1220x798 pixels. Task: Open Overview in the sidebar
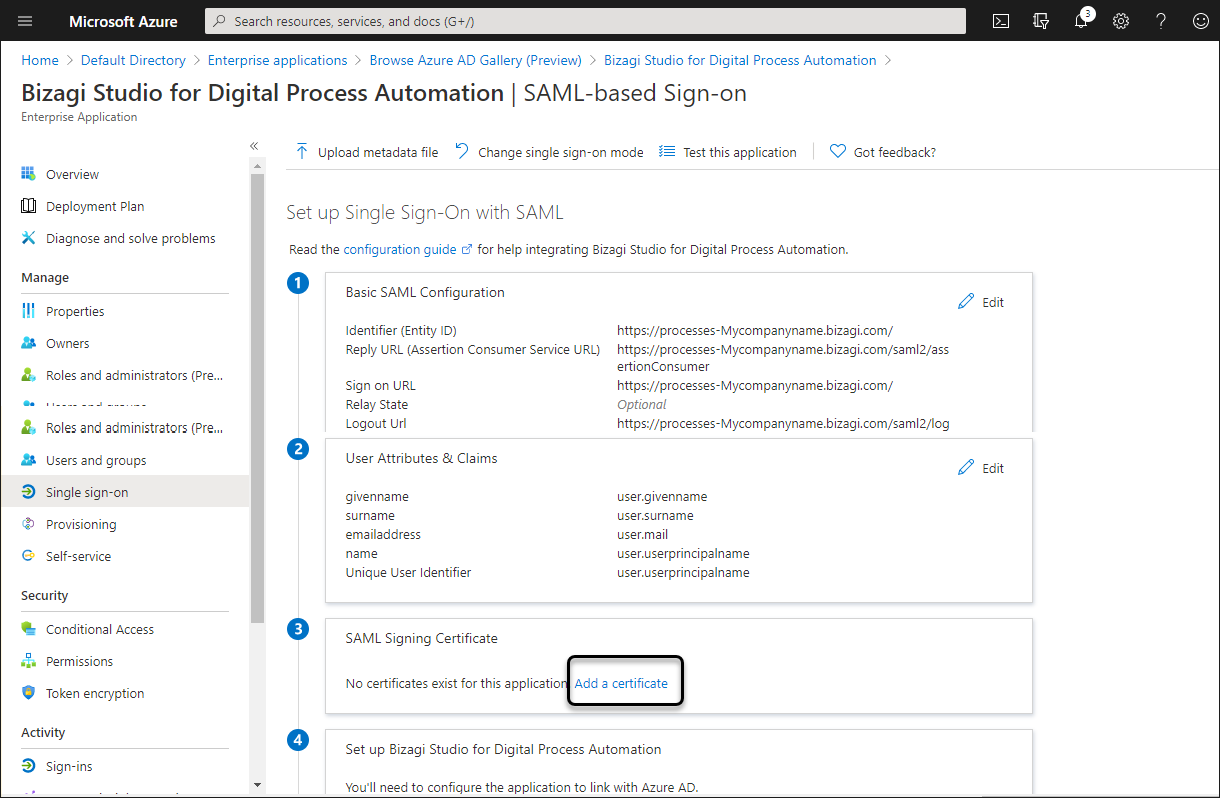point(72,174)
